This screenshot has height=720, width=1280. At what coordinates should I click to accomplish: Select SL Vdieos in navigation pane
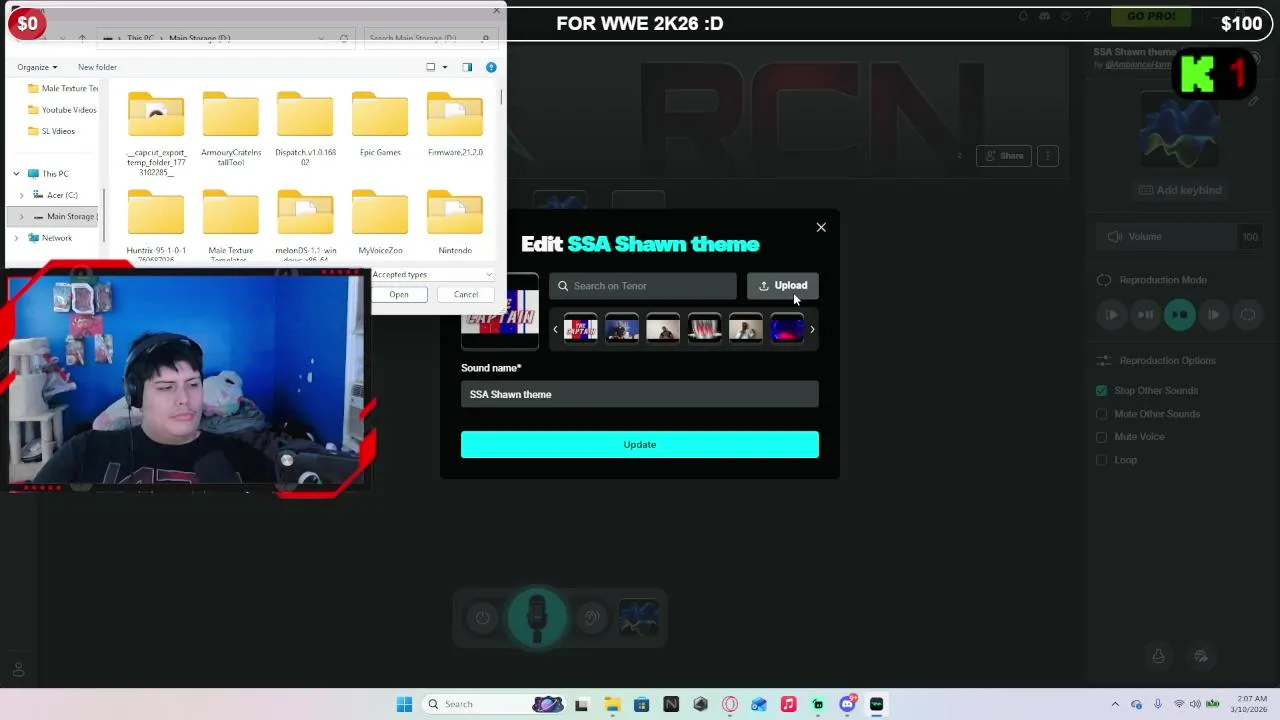51,131
